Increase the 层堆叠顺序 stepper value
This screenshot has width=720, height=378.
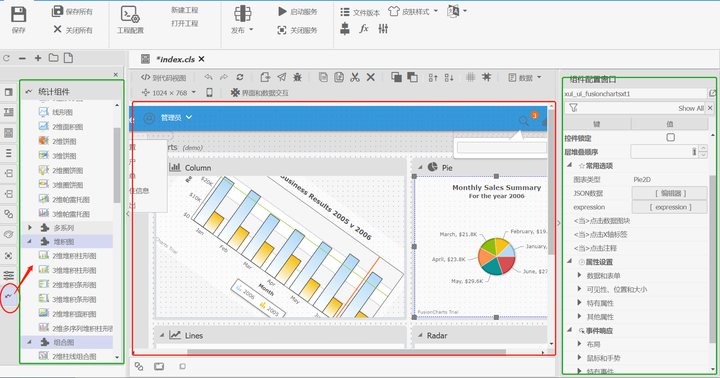[703, 148]
